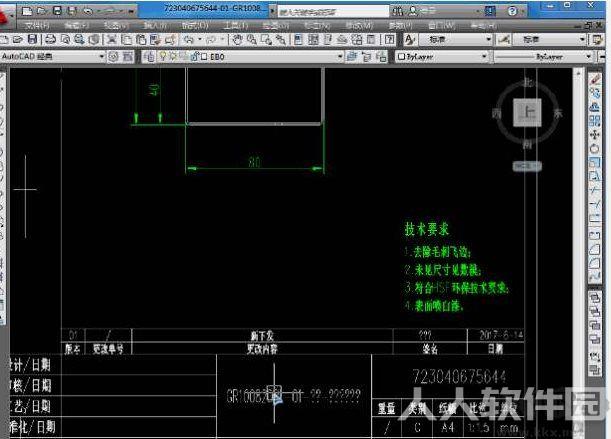611x439 pixels.
Task: Click the Save diskette icon in standard toolbar
Action: pyautogui.click(x=32, y=39)
